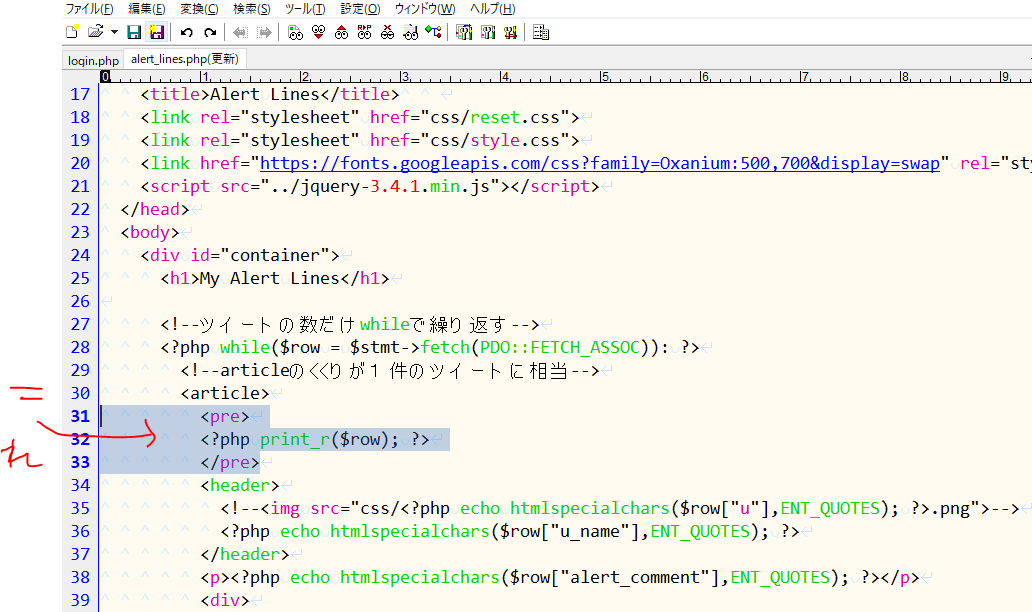This screenshot has height=612, width=1032.
Task: Redo the last undone edit
Action: click(x=210, y=32)
